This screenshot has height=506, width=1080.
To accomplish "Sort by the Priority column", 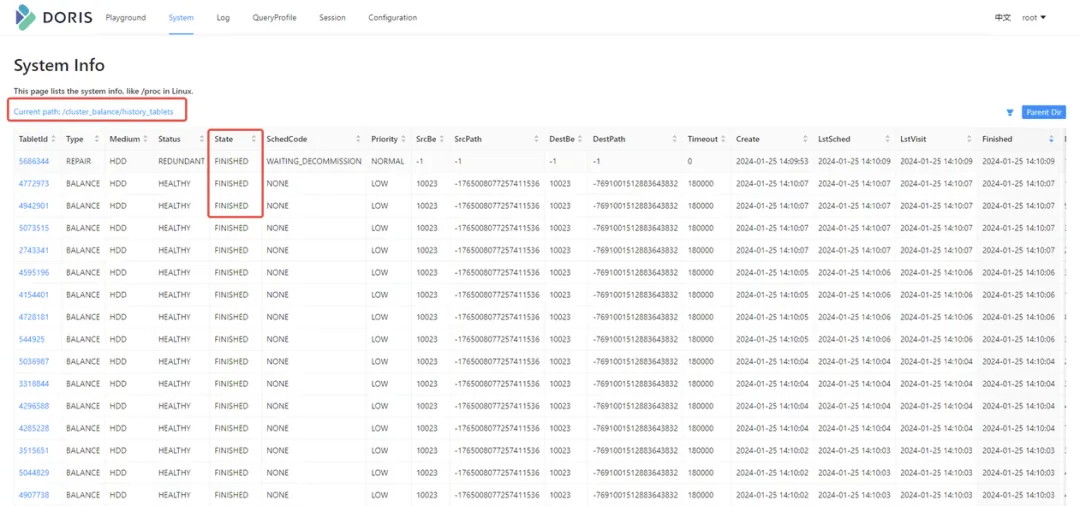I will pos(404,139).
